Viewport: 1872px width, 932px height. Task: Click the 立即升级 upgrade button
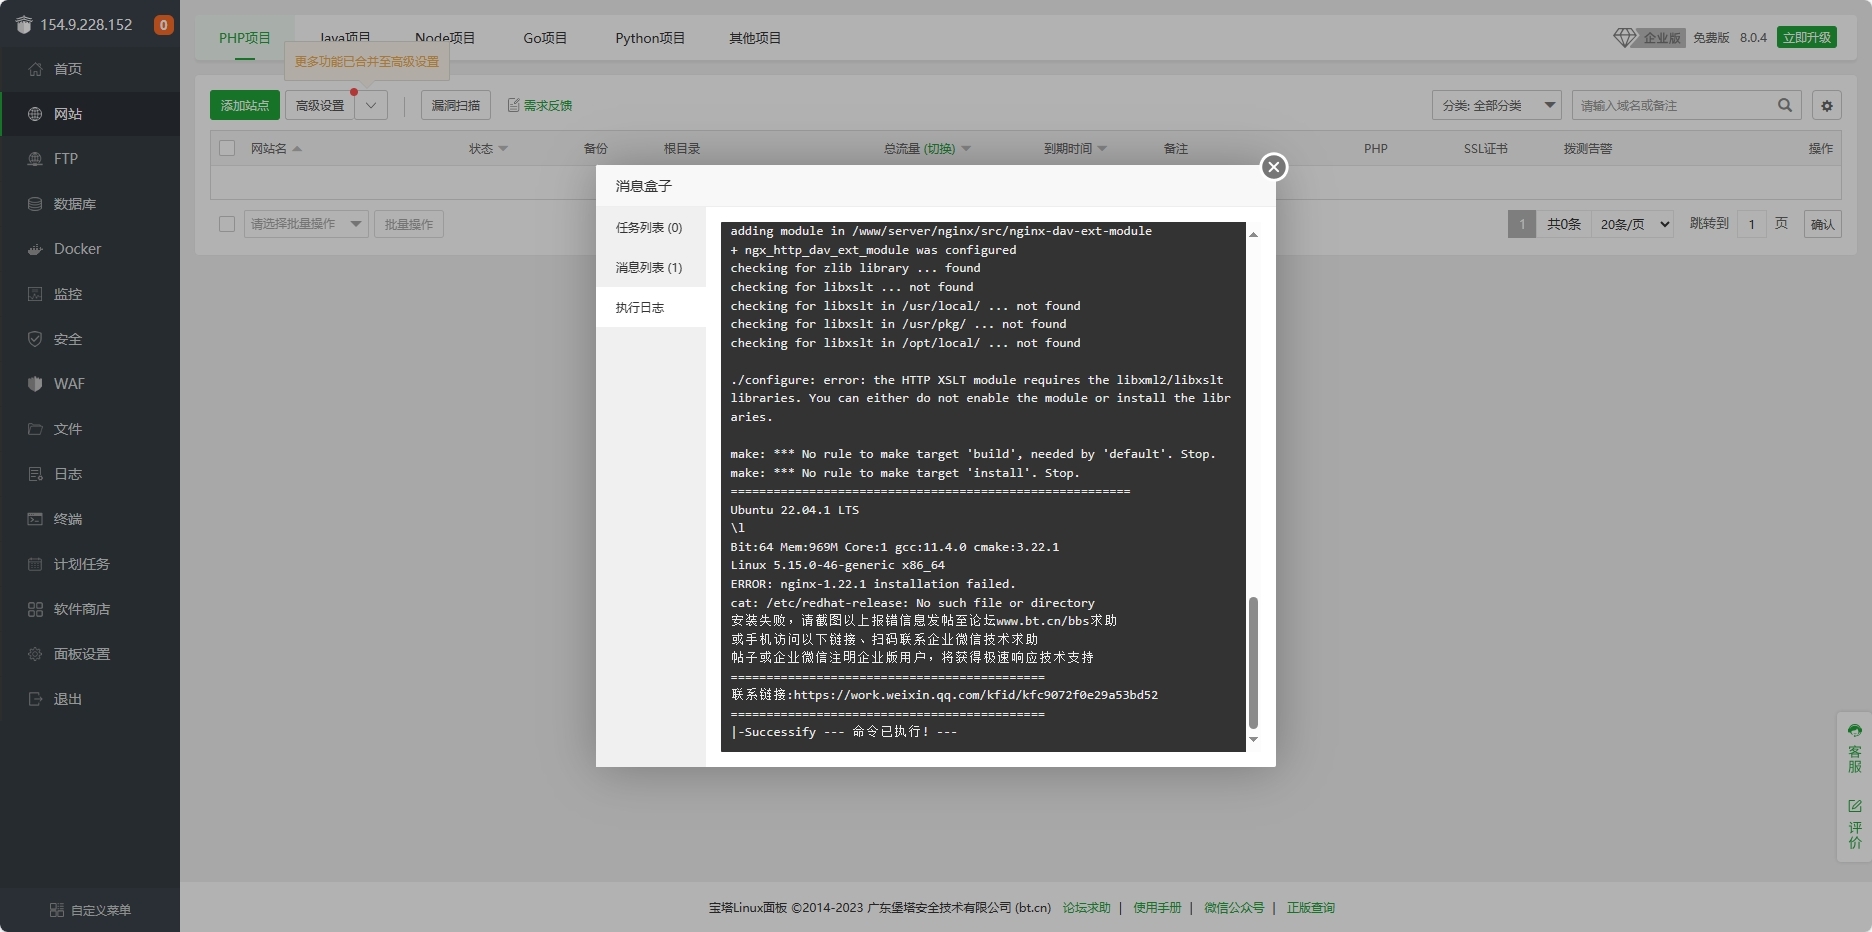coord(1806,37)
